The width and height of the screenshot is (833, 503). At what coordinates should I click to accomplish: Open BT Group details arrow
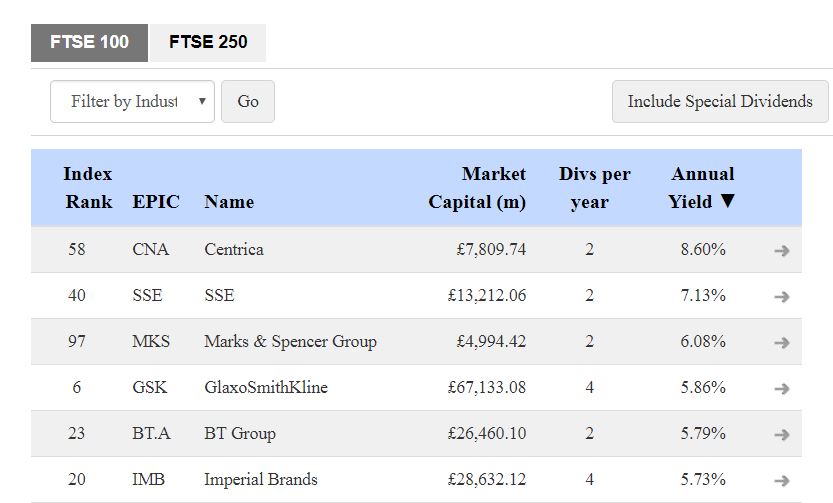(782, 435)
